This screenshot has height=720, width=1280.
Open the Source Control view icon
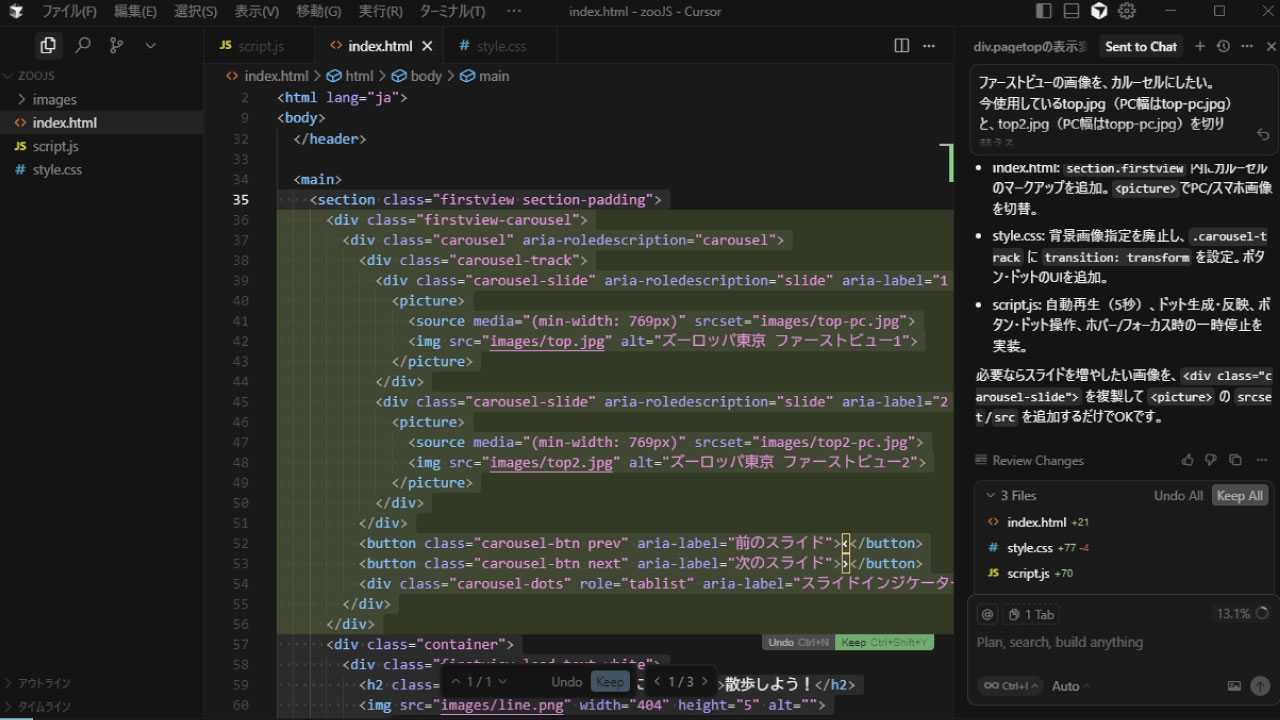coord(117,45)
